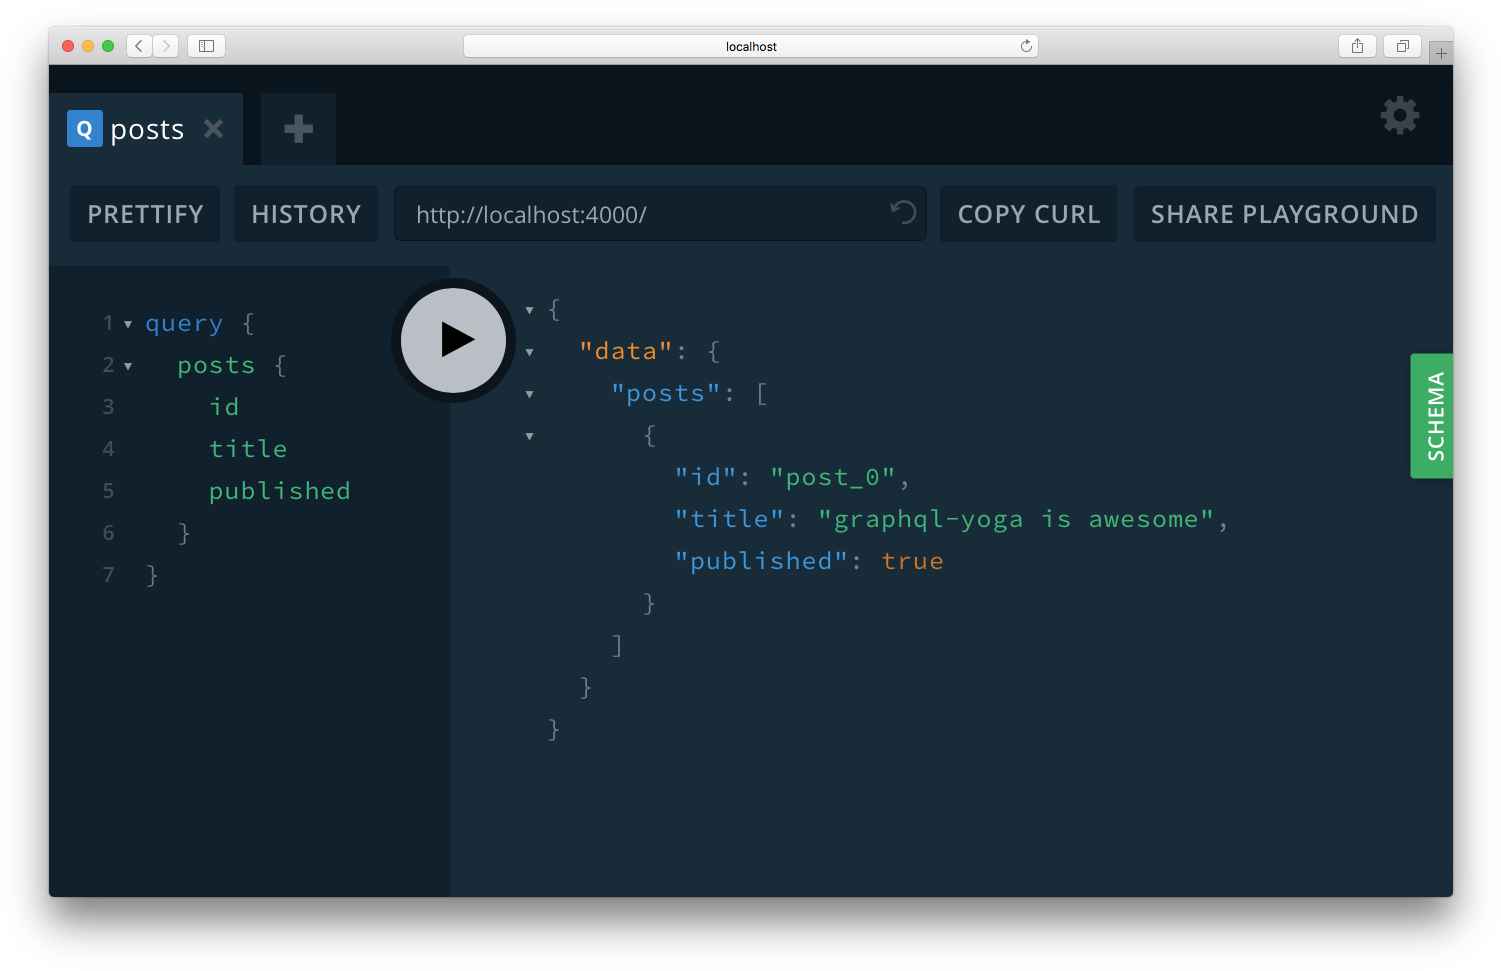Screen dimensions: 1501x971
Task: Switch to the posts tab
Action: [x=148, y=128]
